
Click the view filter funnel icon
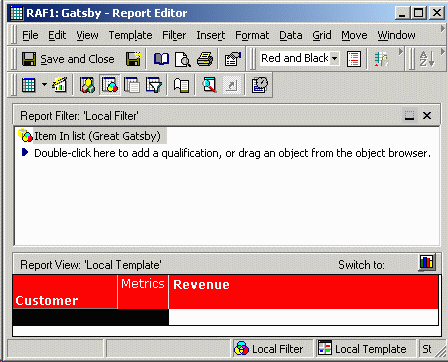click(154, 85)
